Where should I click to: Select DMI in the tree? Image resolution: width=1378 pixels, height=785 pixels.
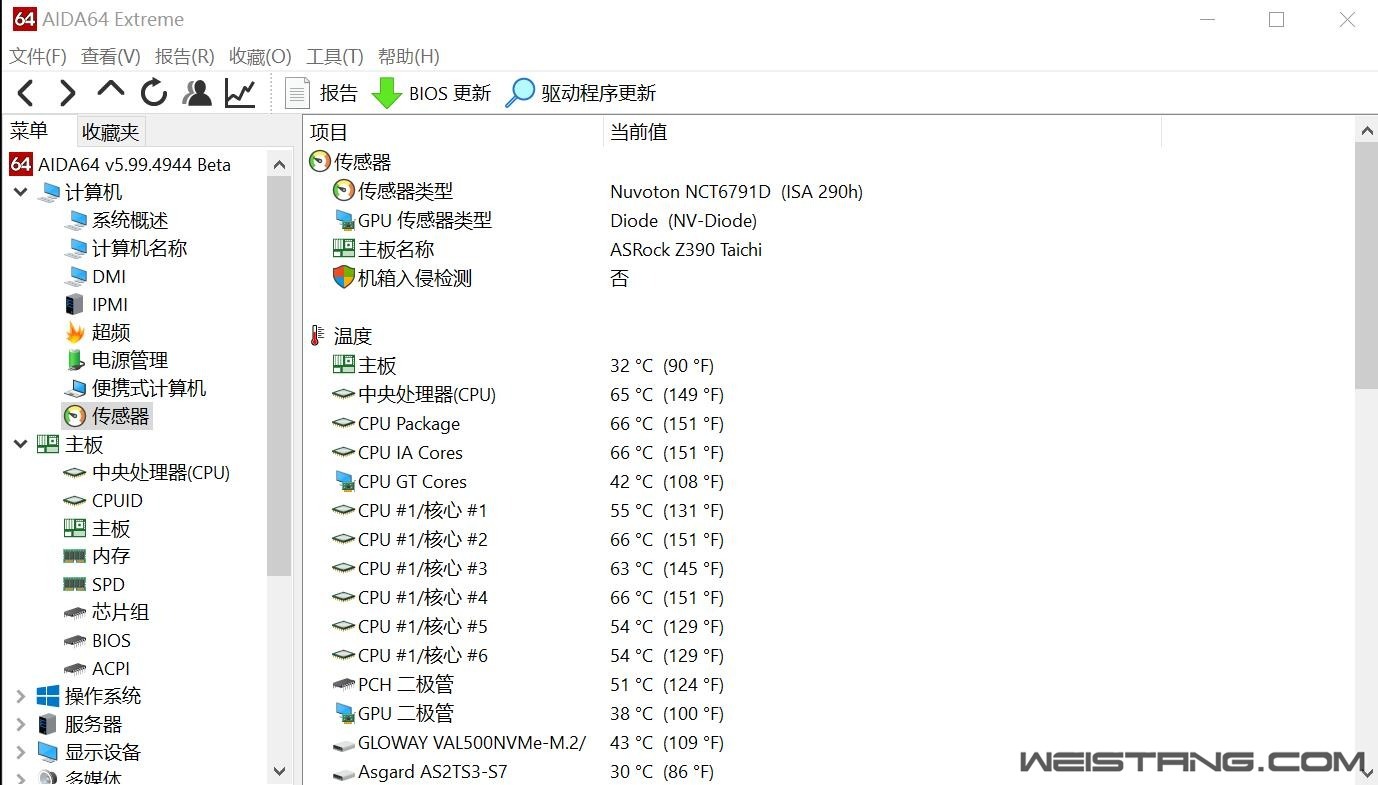(109, 276)
